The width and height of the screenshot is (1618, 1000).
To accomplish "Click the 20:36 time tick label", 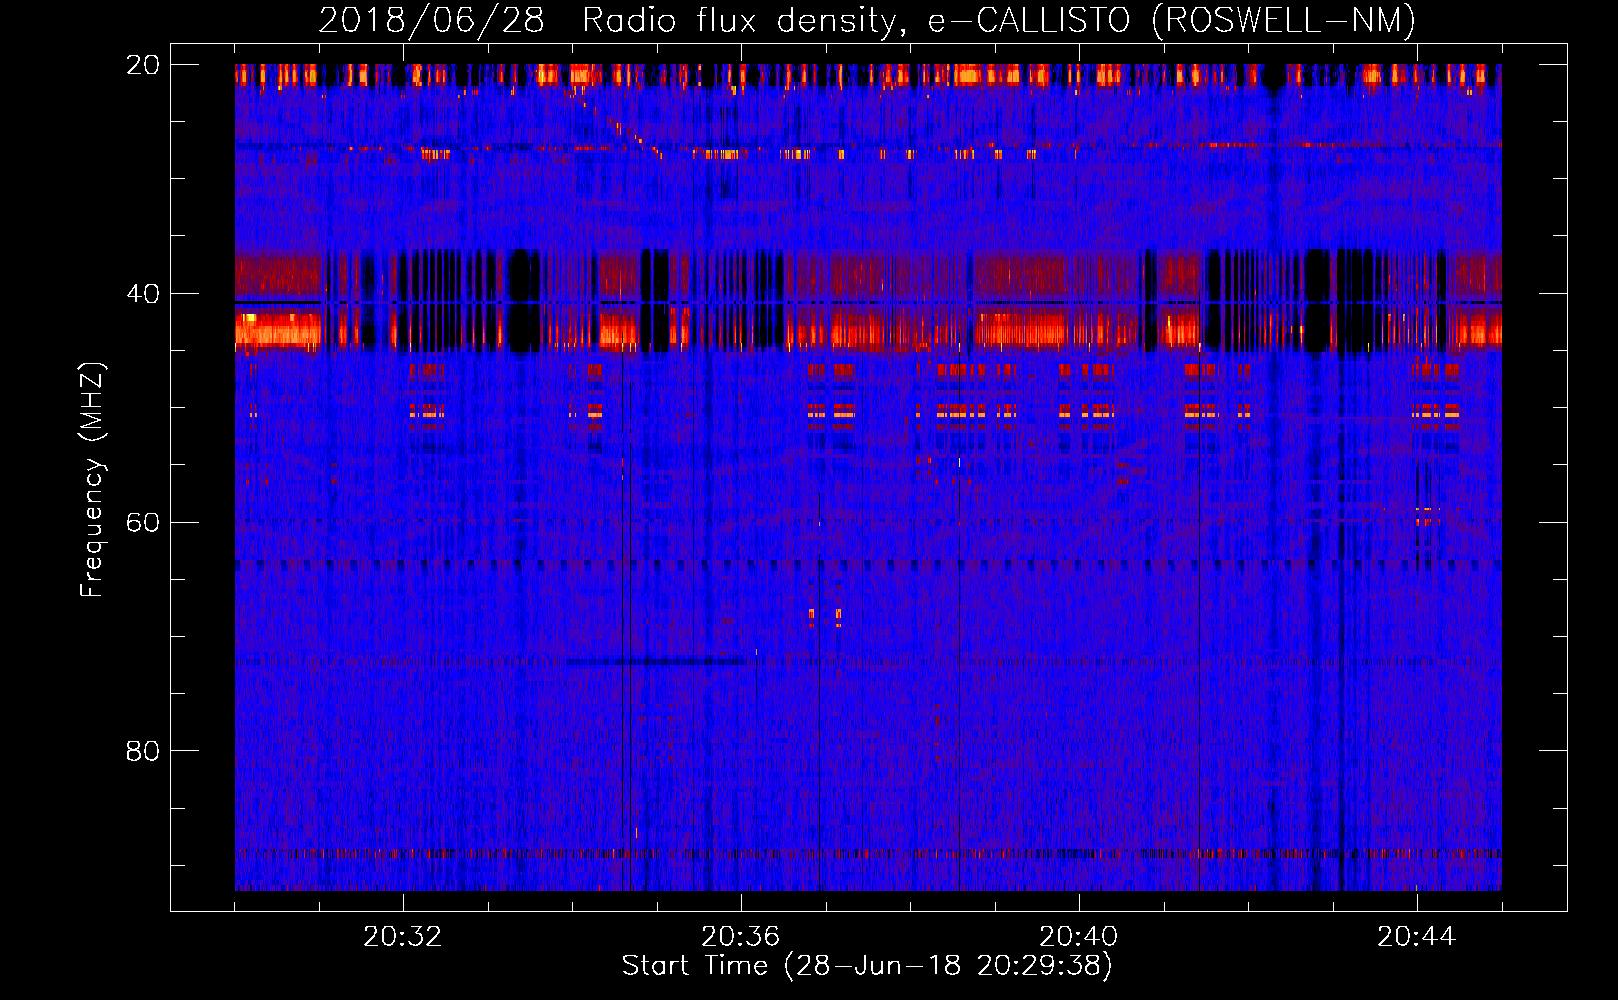I will coord(741,936).
